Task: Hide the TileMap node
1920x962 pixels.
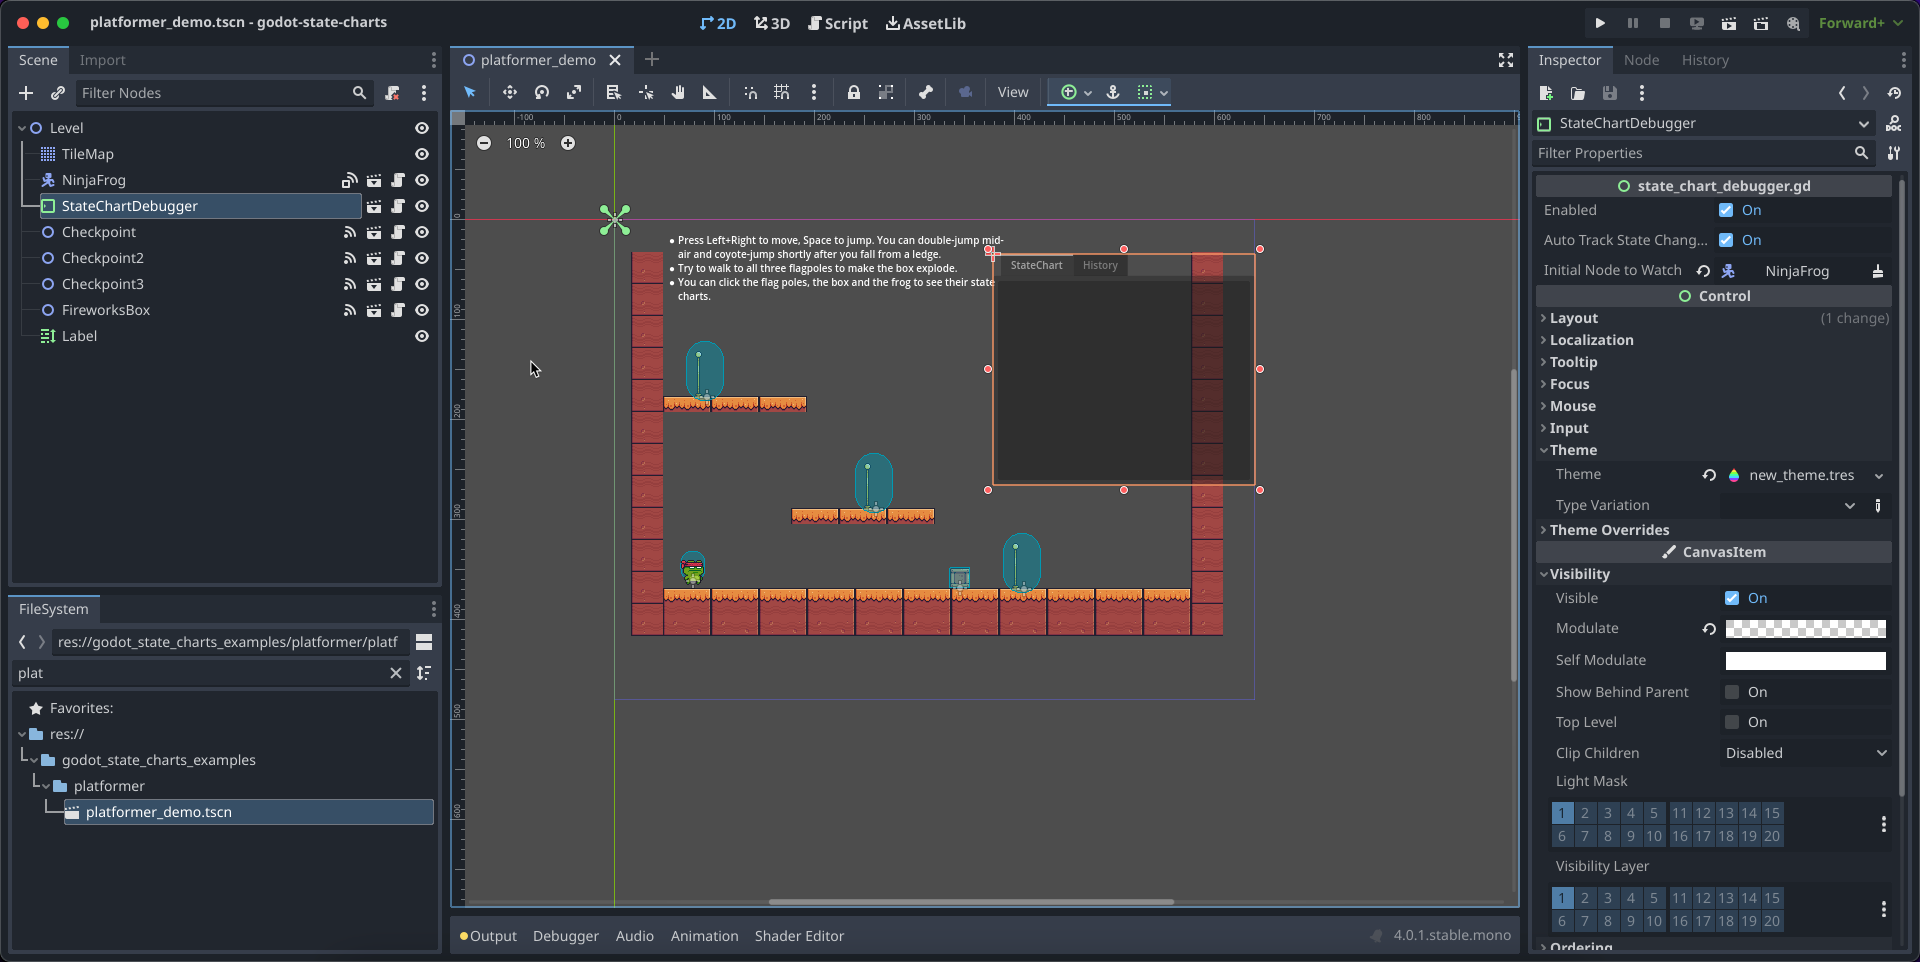Action: tap(422, 154)
